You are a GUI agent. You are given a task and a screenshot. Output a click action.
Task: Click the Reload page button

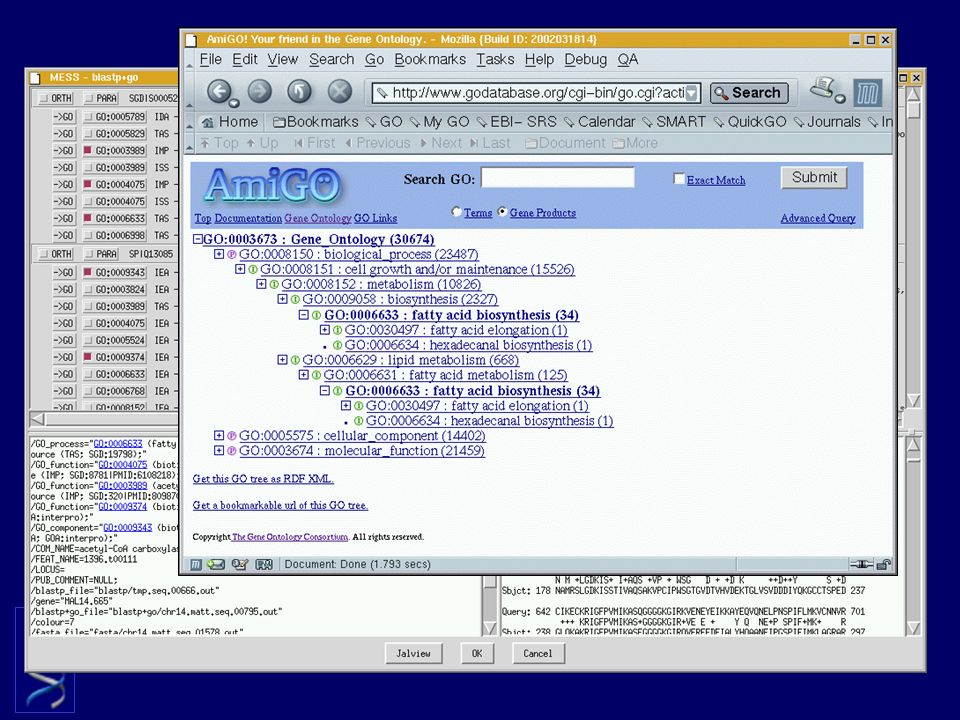tap(299, 92)
